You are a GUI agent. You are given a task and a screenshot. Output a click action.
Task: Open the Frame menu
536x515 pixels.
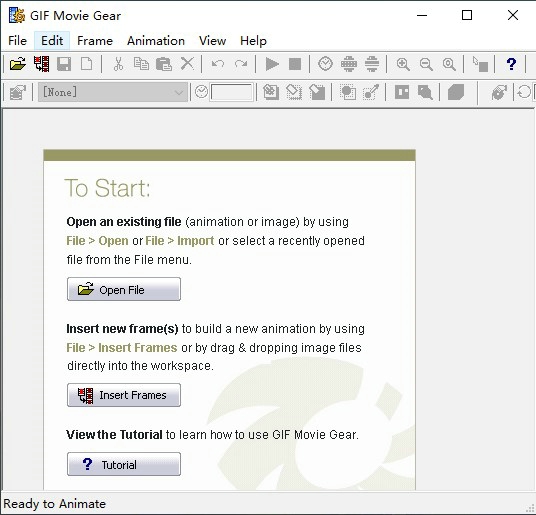pyautogui.click(x=95, y=41)
